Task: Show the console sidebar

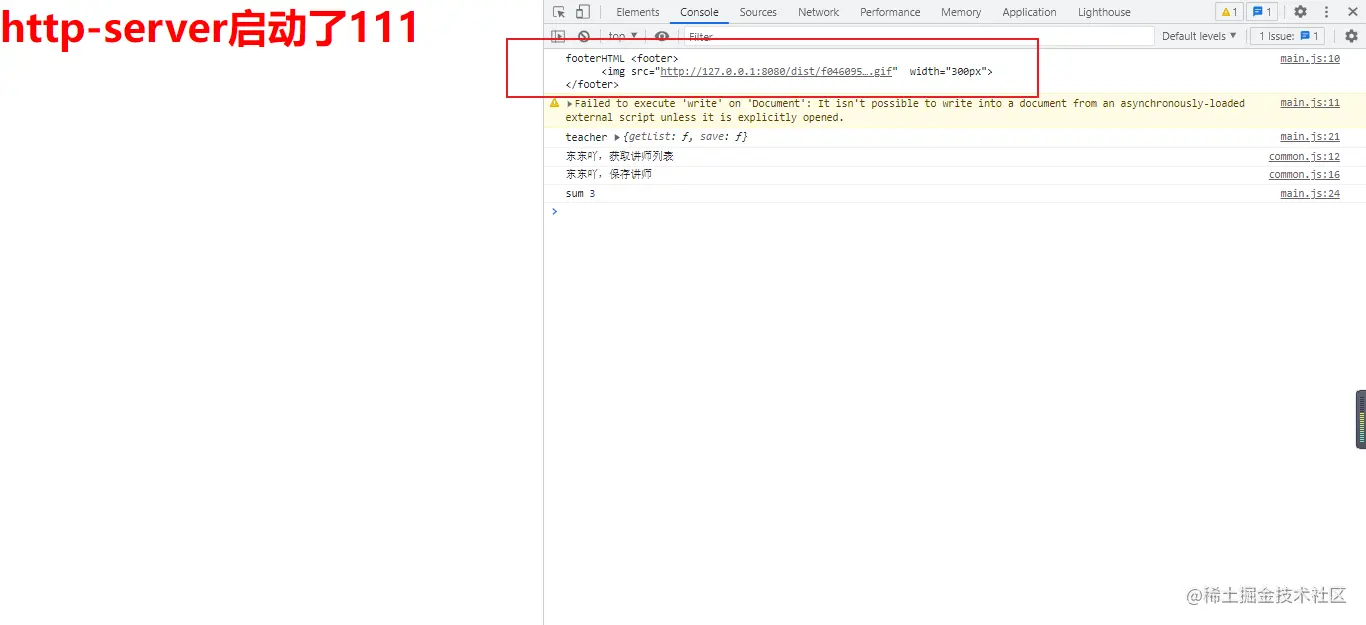Action: click(558, 36)
